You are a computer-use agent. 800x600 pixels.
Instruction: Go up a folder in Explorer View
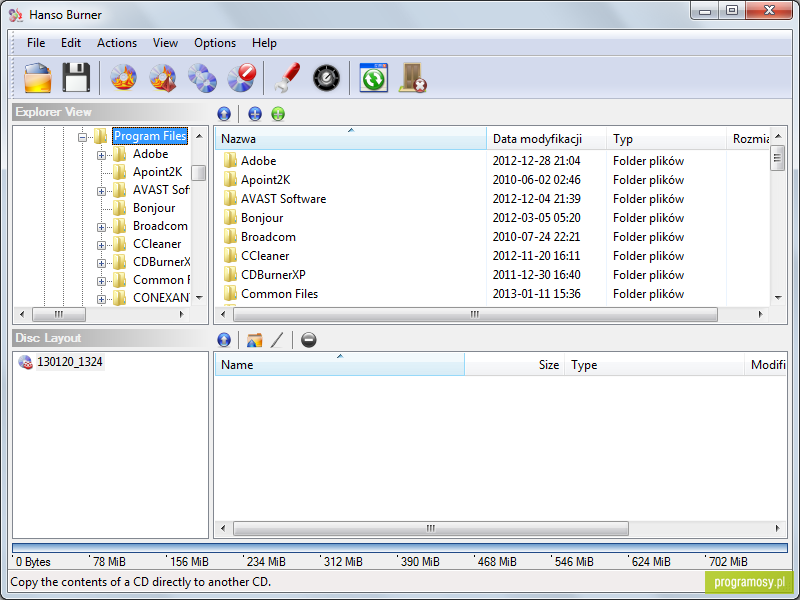(x=224, y=114)
